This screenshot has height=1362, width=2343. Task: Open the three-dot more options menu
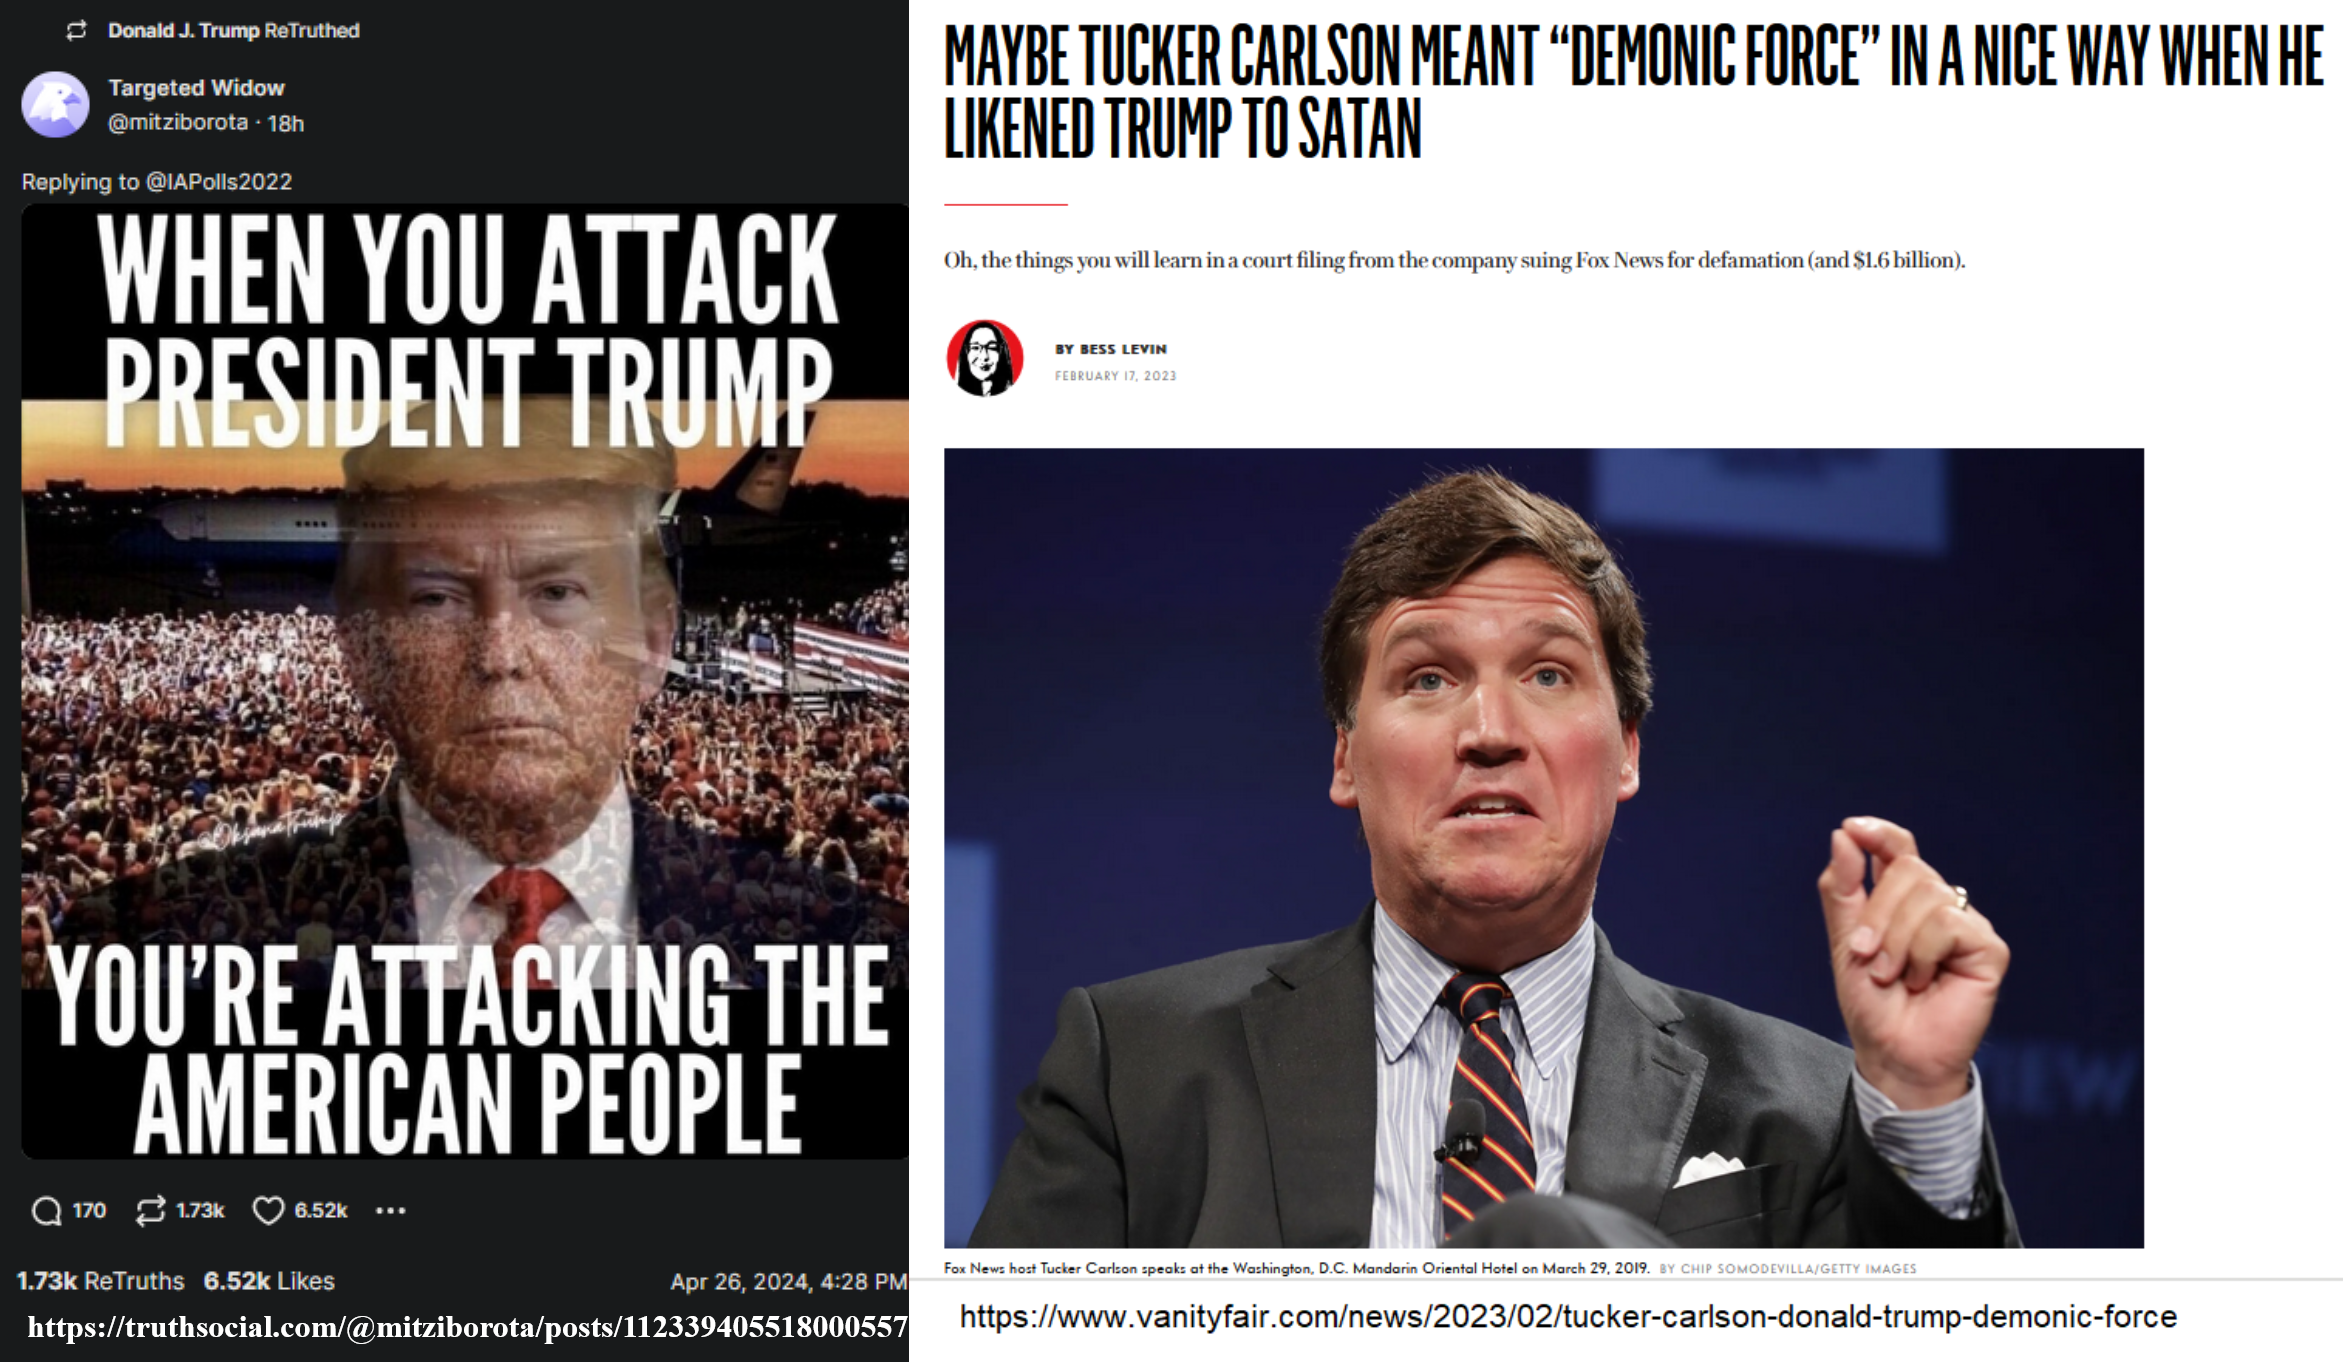point(390,1211)
